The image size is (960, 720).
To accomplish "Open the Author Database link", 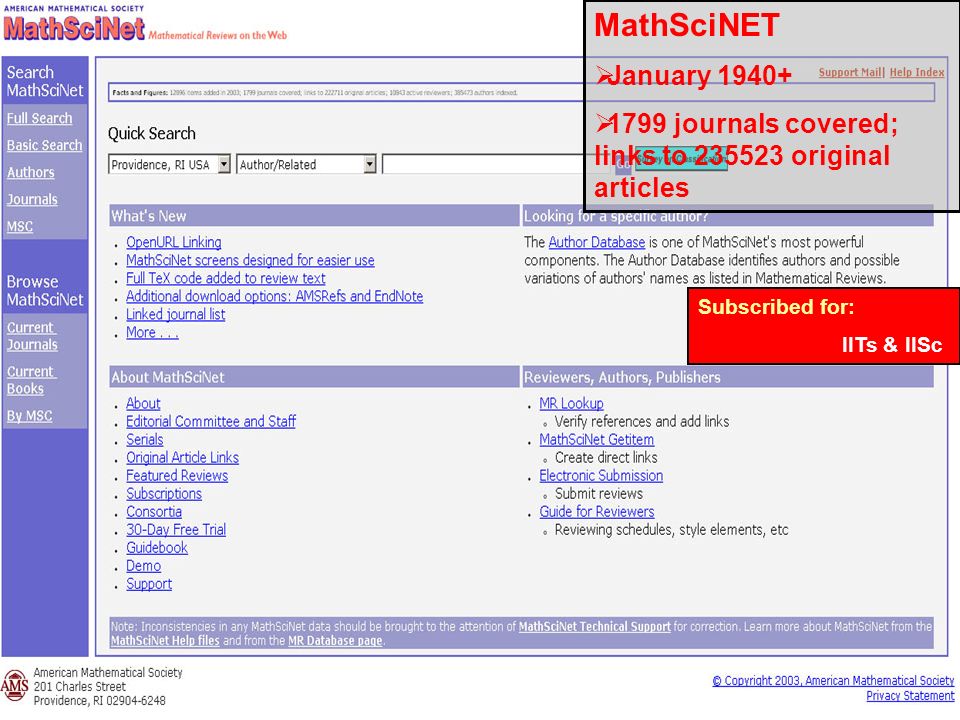I will pos(597,242).
